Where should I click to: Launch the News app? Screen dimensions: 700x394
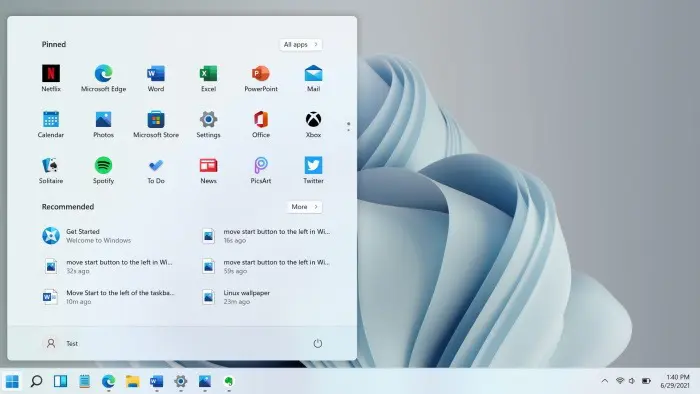(x=208, y=170)
